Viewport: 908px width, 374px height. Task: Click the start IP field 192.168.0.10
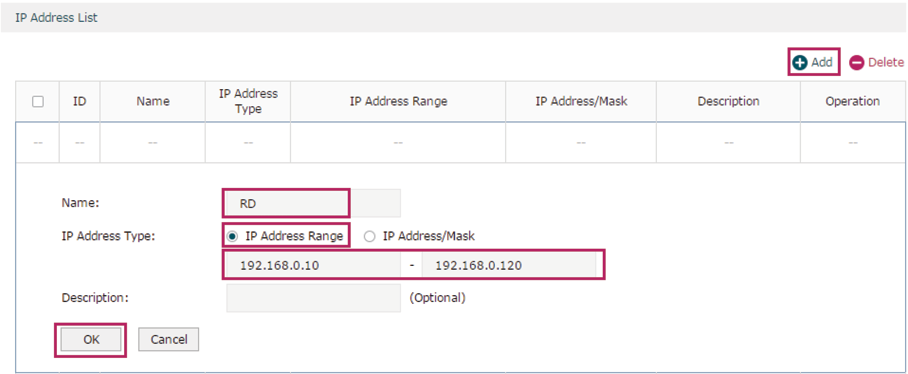point(313,266)
